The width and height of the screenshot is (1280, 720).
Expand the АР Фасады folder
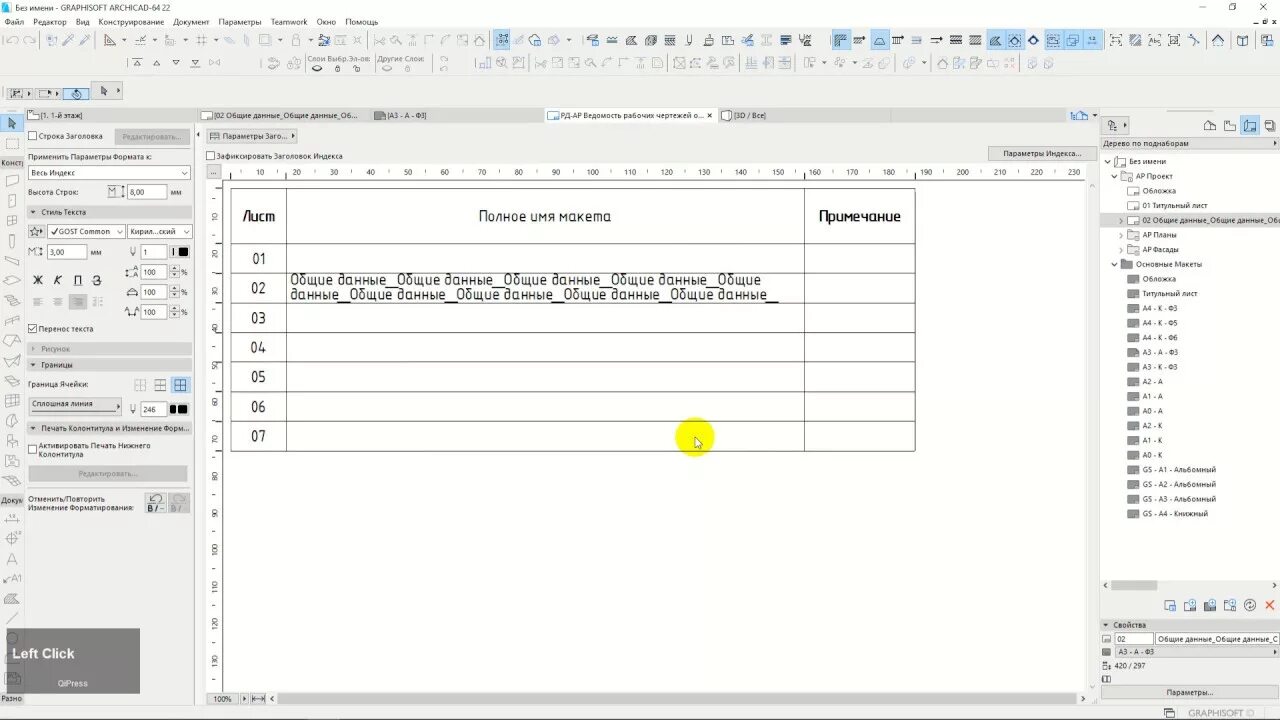(1121, 250)
